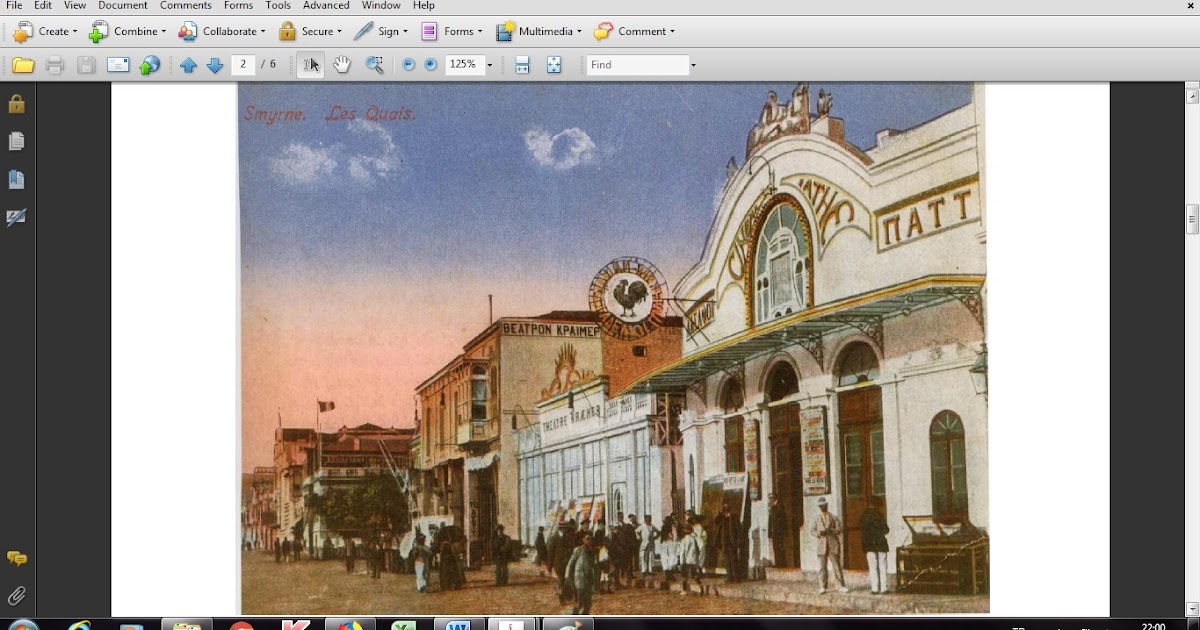Click the Zoom In plus button
Viewport: 1200px width, 630px height.
point(431,65)
